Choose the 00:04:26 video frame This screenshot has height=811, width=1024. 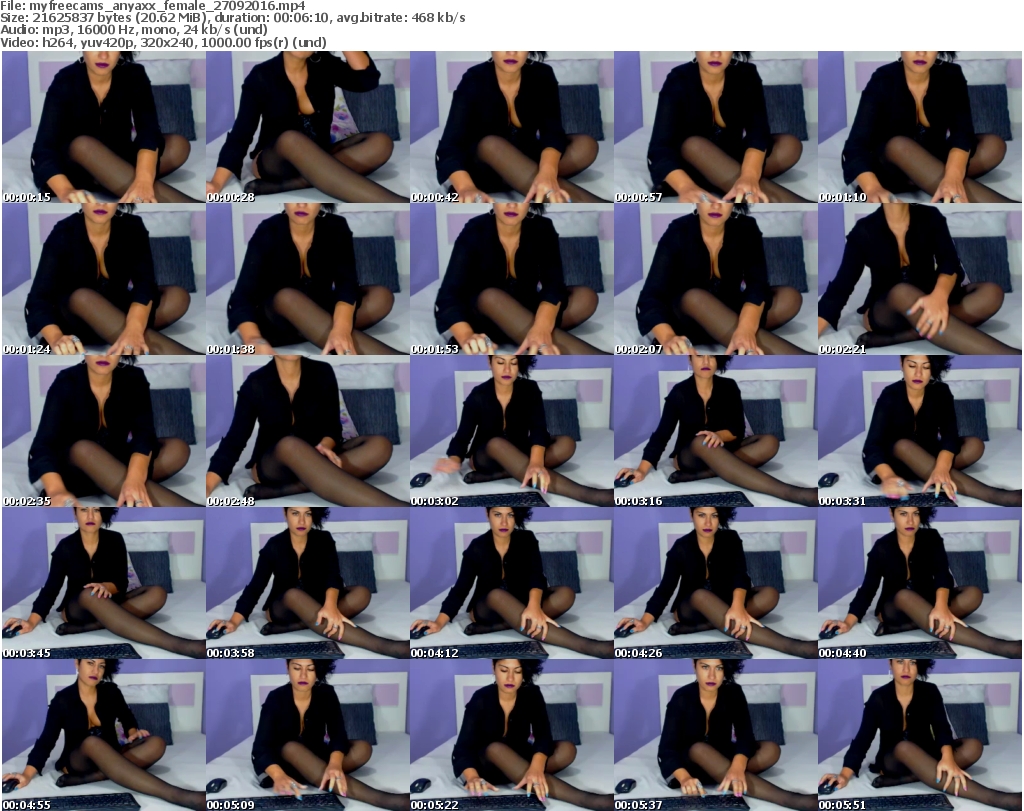click(715, 582)
